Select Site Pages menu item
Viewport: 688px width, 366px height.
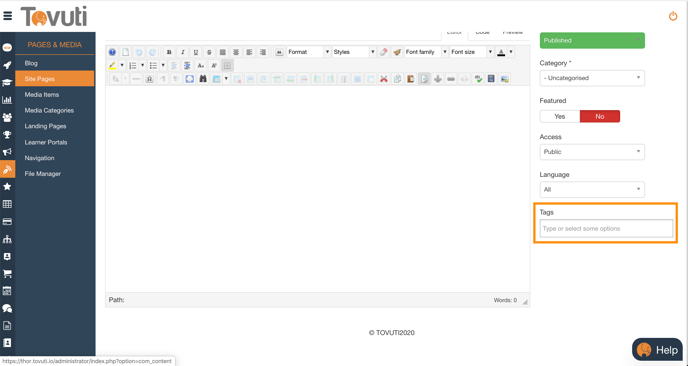coord(55,79)
